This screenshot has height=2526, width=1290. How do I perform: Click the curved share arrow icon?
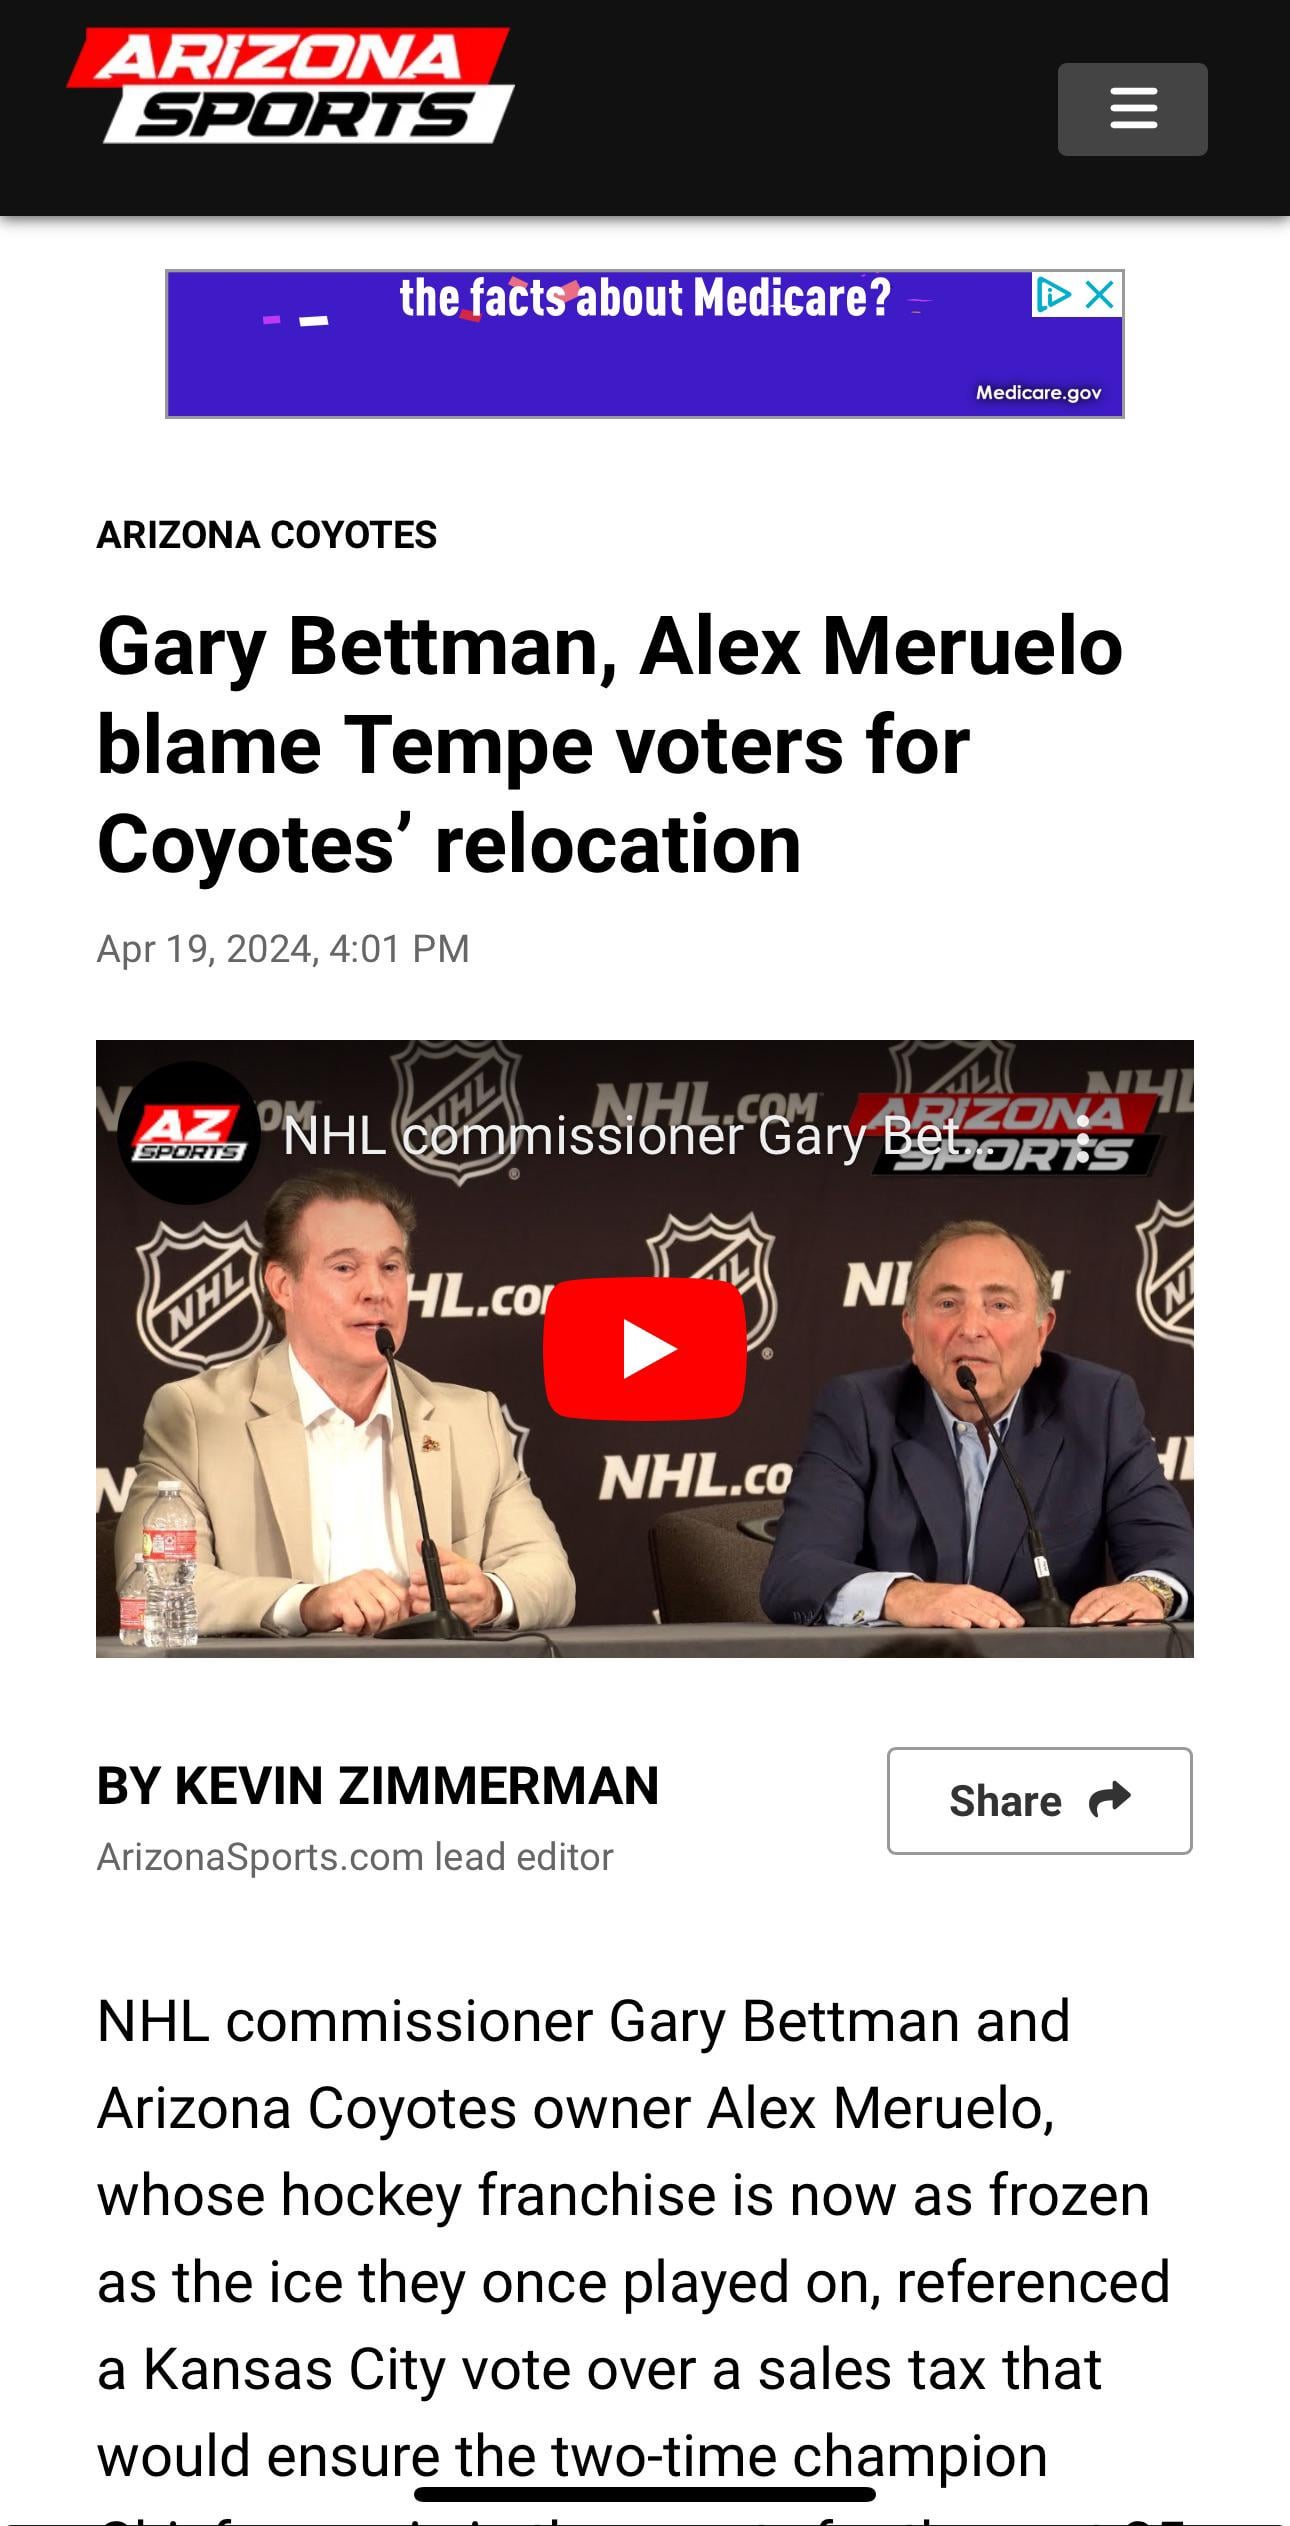[x=1109, y=1799]
